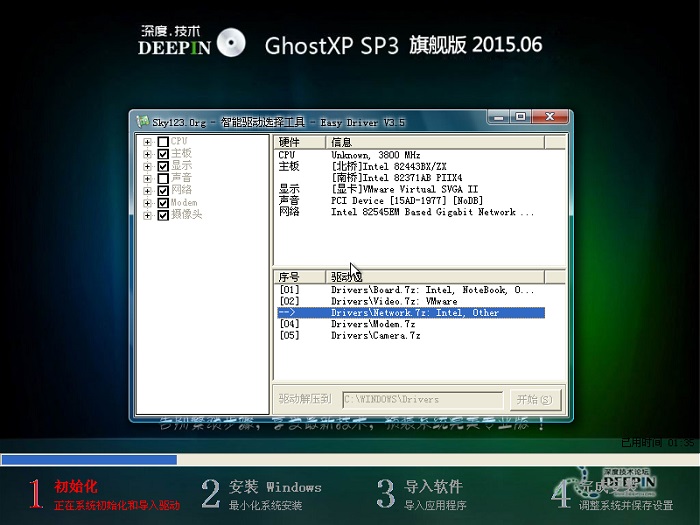The width and height of the screenshot is (700, 525).
Task: Select the 声音 tree label
Action: click(181, 178)
